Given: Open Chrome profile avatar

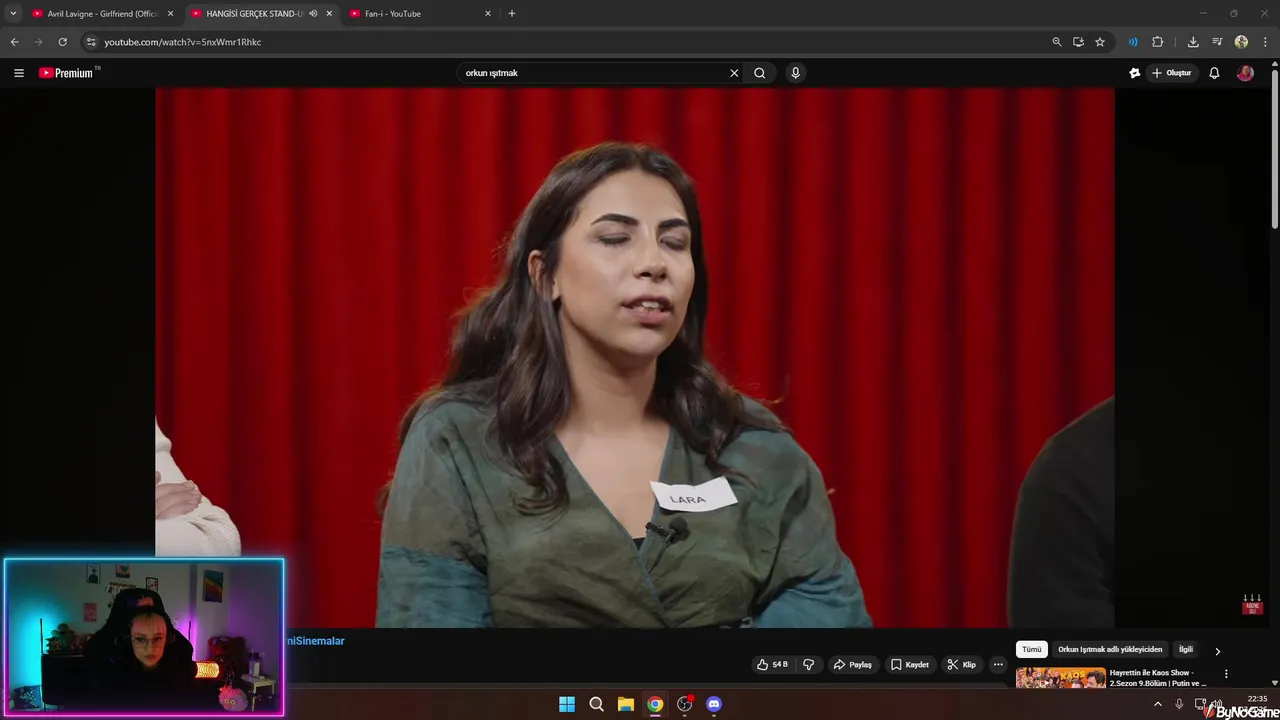Looking at the screenshot, I should [x=1241, y=42].
